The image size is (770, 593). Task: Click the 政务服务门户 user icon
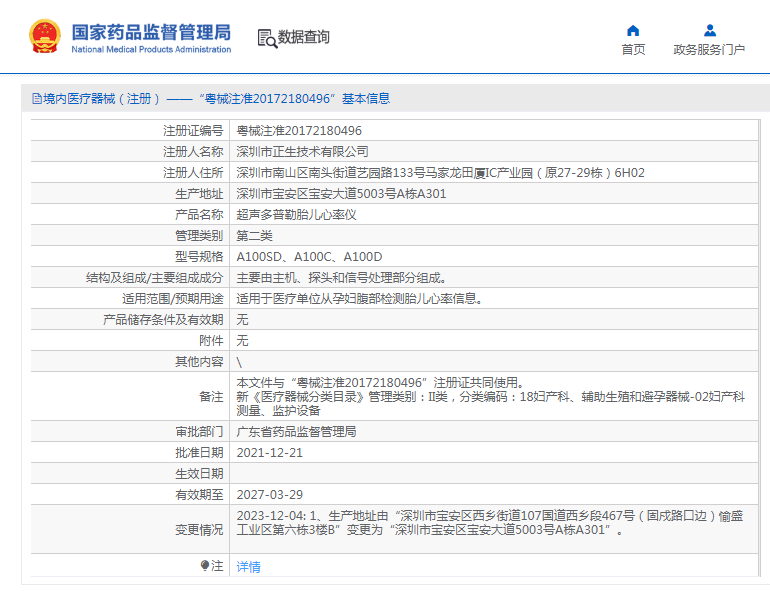click(x=710, y=30)
